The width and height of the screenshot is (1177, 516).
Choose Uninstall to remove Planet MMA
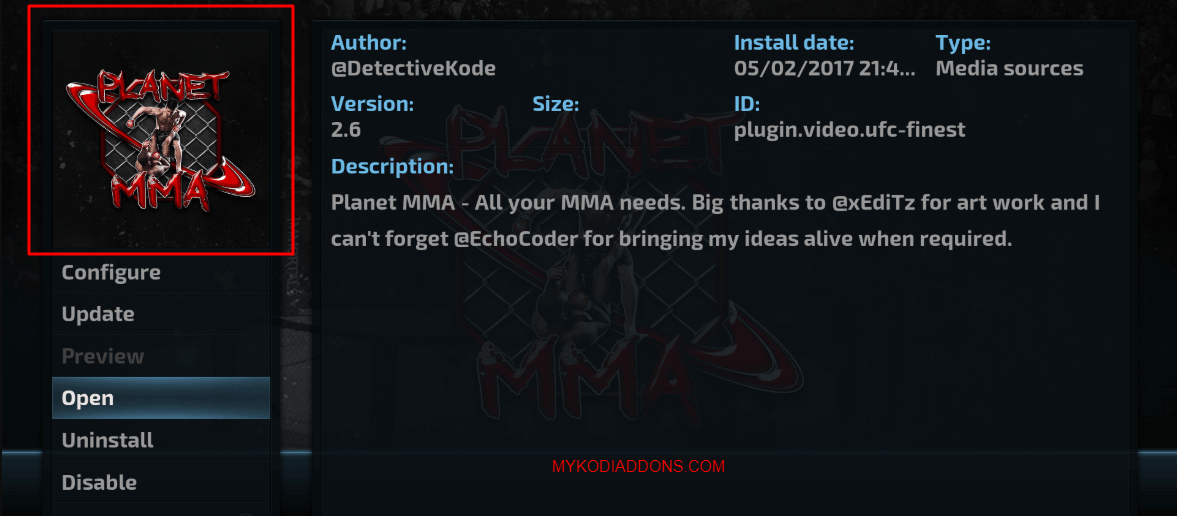point(161,440)
